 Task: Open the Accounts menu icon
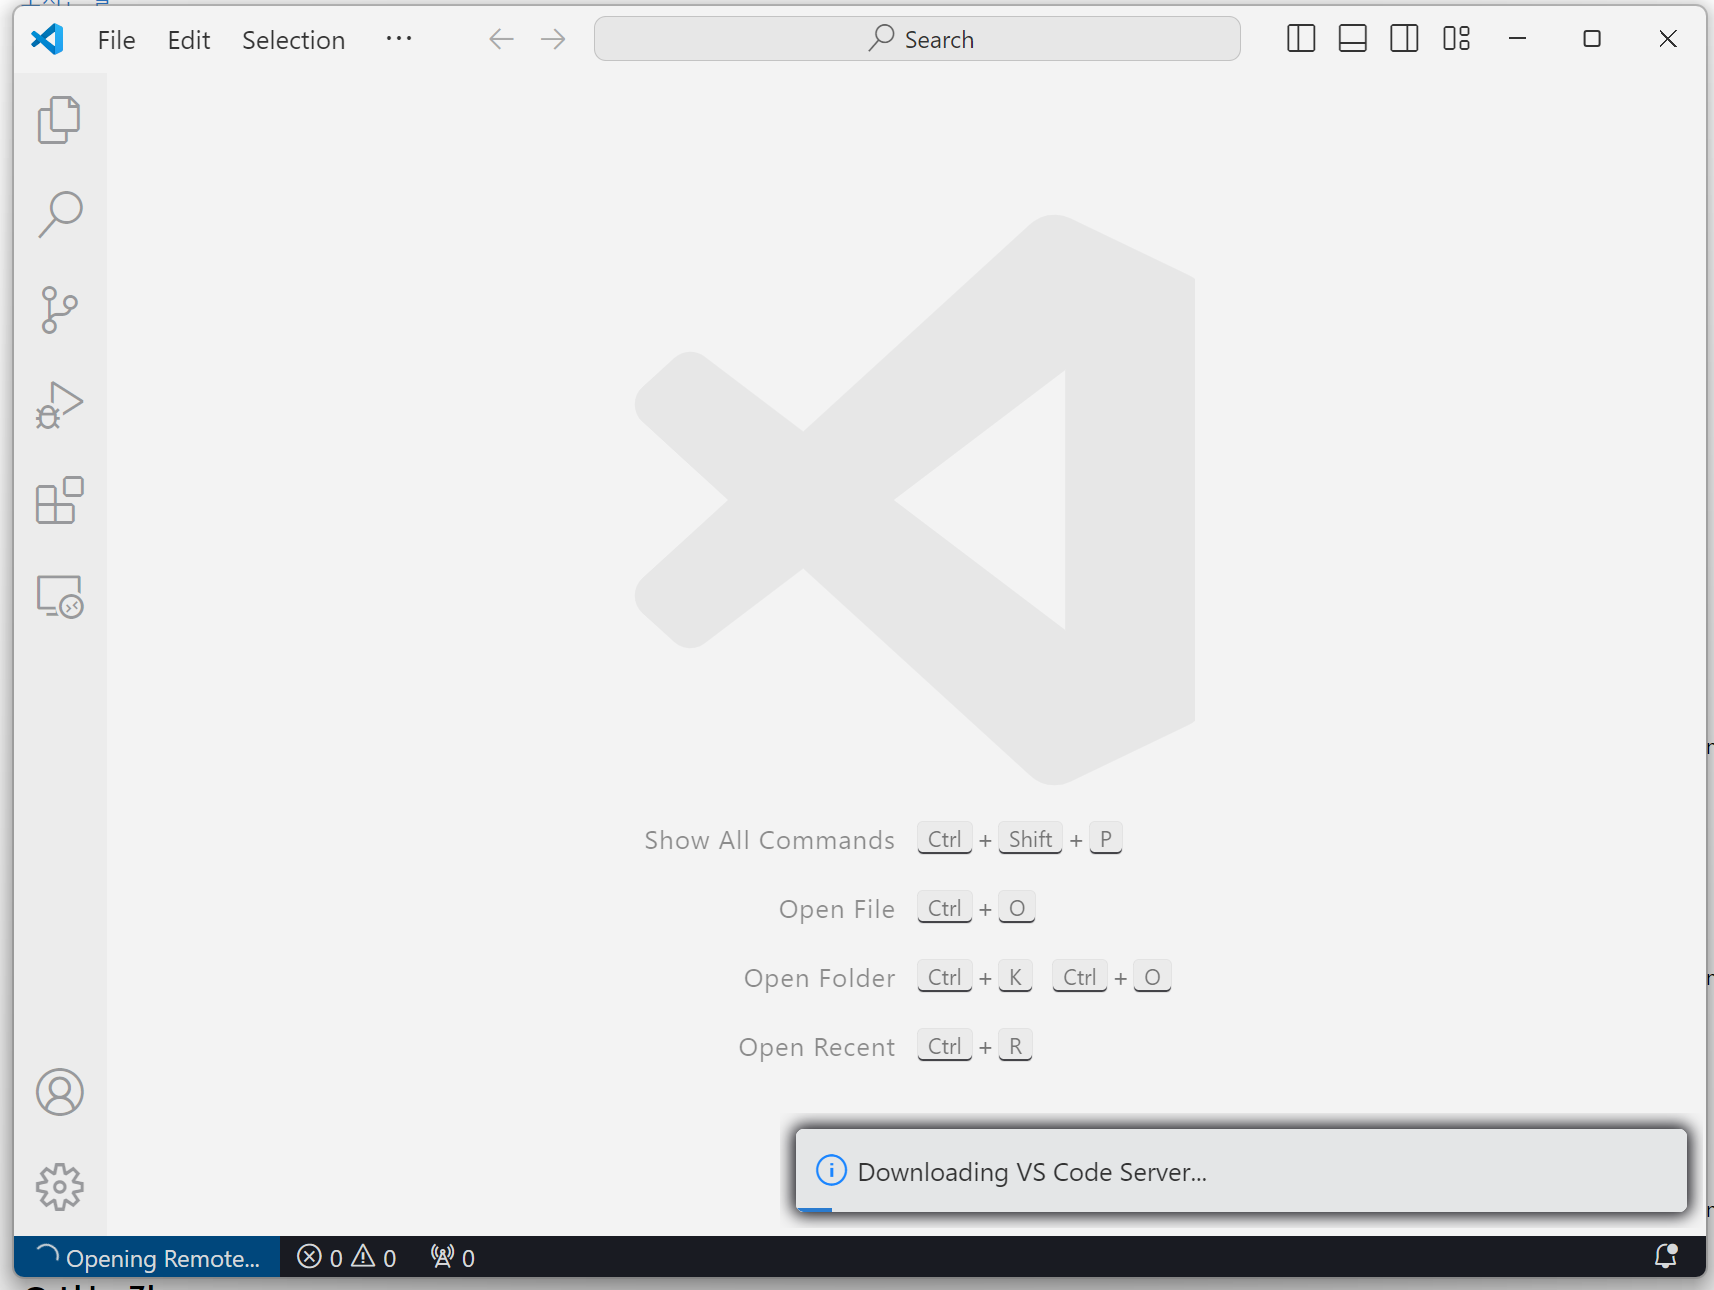coord(59,1092)
